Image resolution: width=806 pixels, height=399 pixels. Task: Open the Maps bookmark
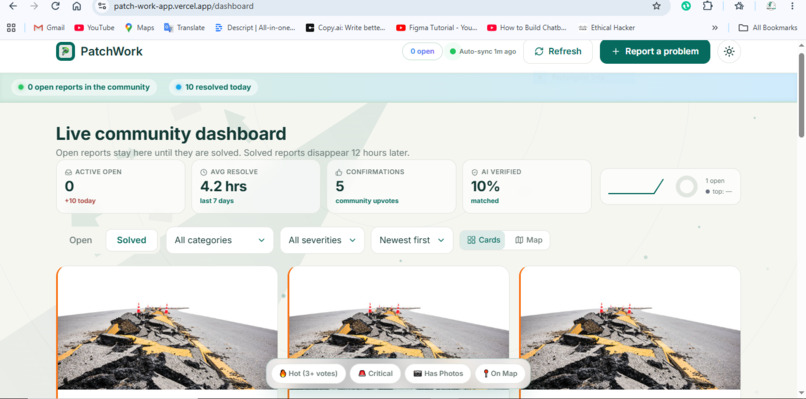tap(139, 28)
